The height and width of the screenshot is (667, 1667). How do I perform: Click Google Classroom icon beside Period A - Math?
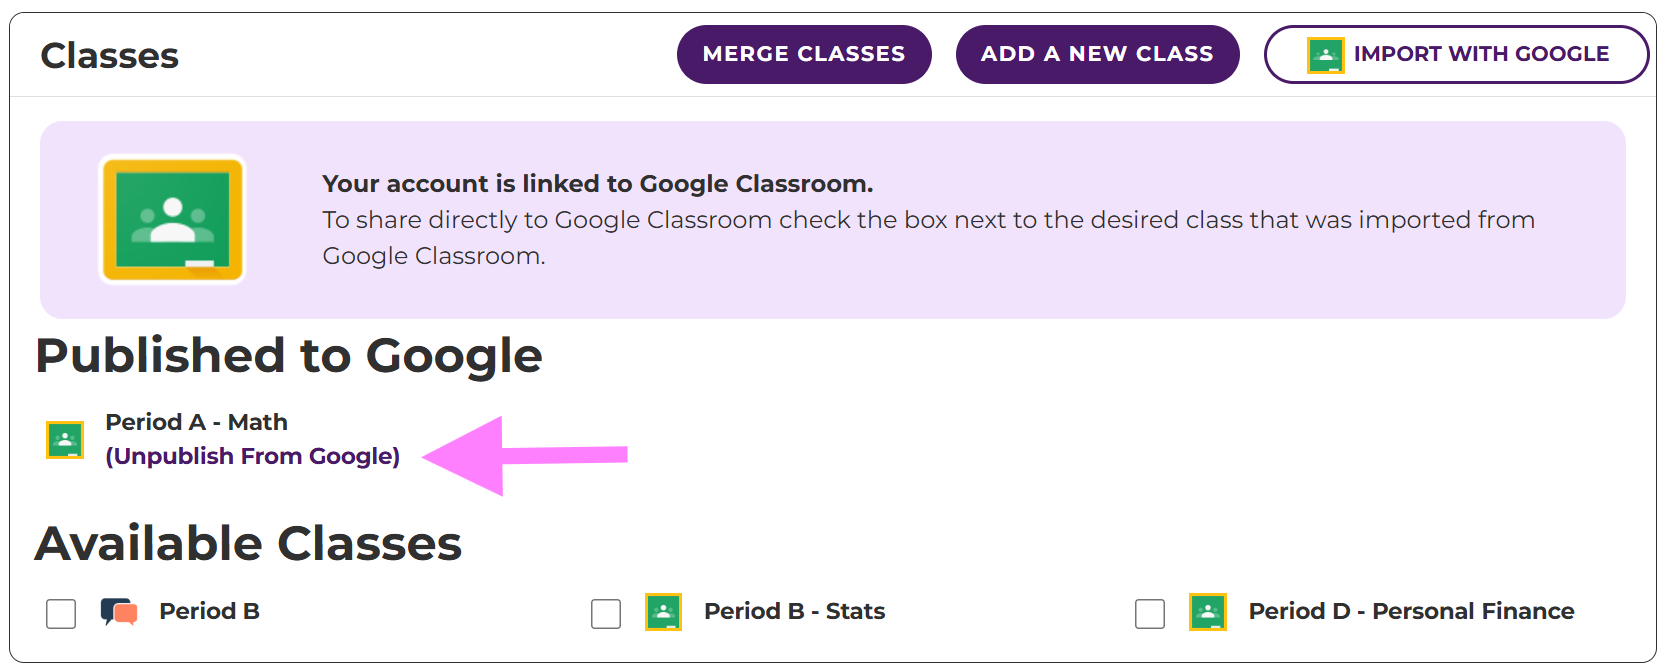point(65,440)
